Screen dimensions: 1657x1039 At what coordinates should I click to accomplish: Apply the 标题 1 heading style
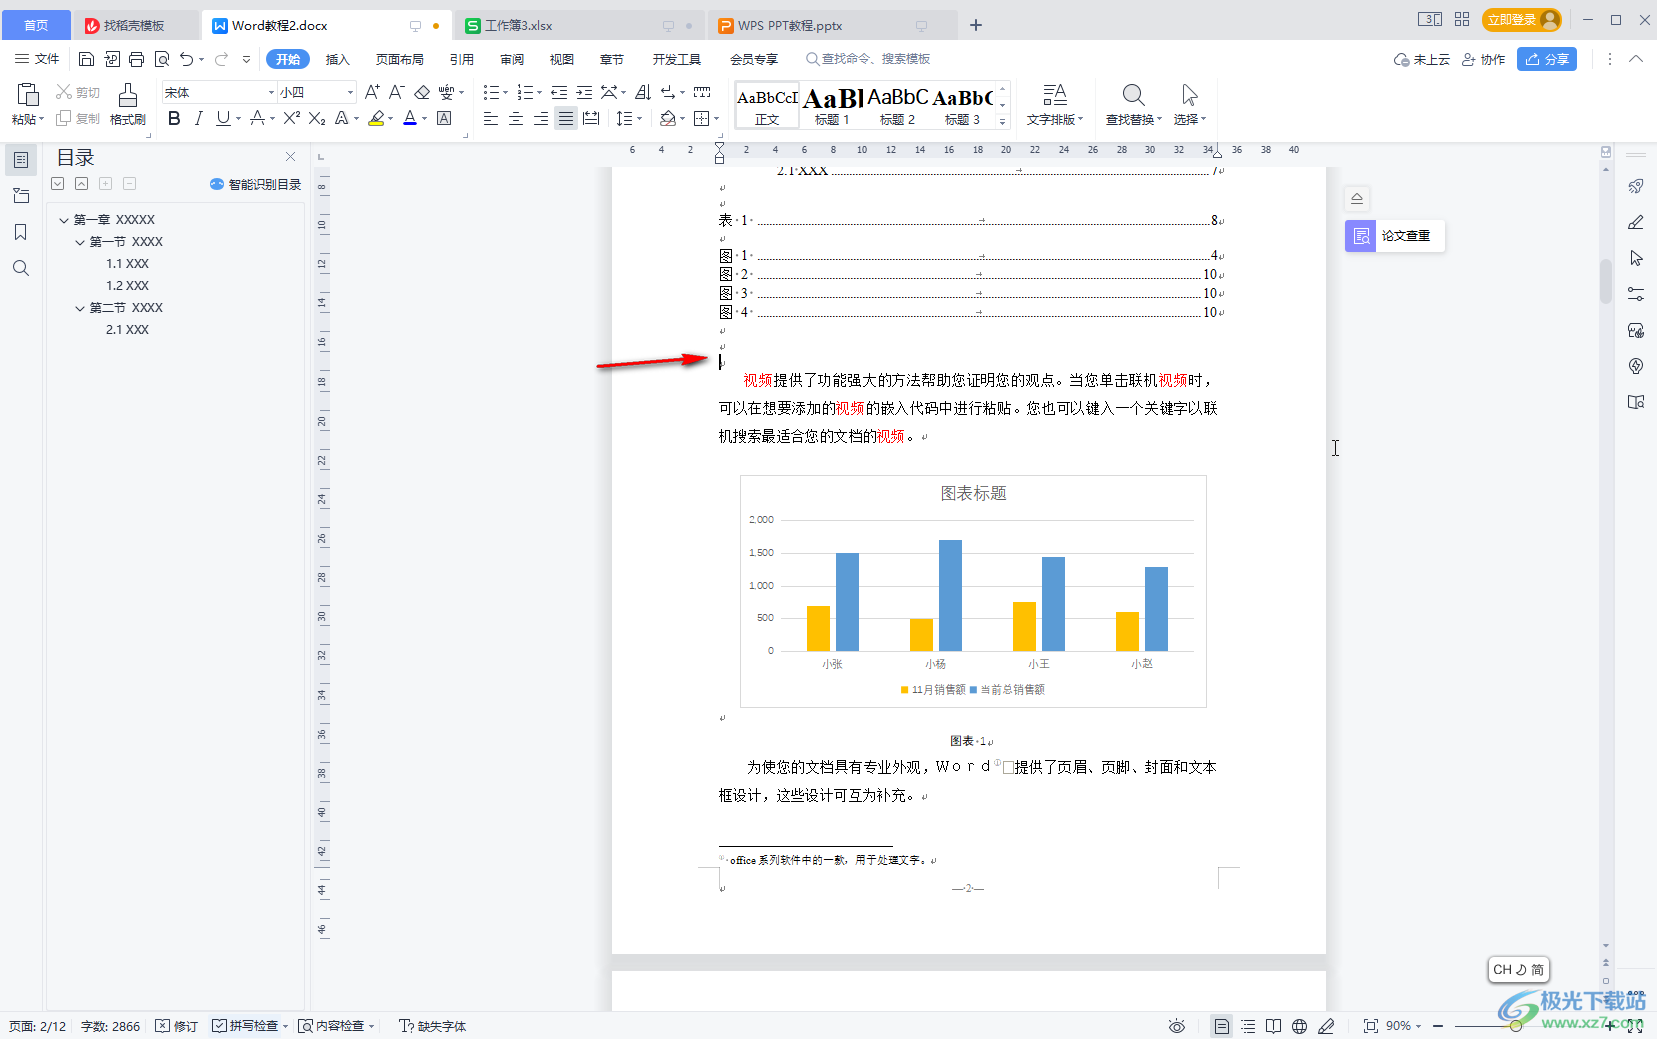coord(832,105)
